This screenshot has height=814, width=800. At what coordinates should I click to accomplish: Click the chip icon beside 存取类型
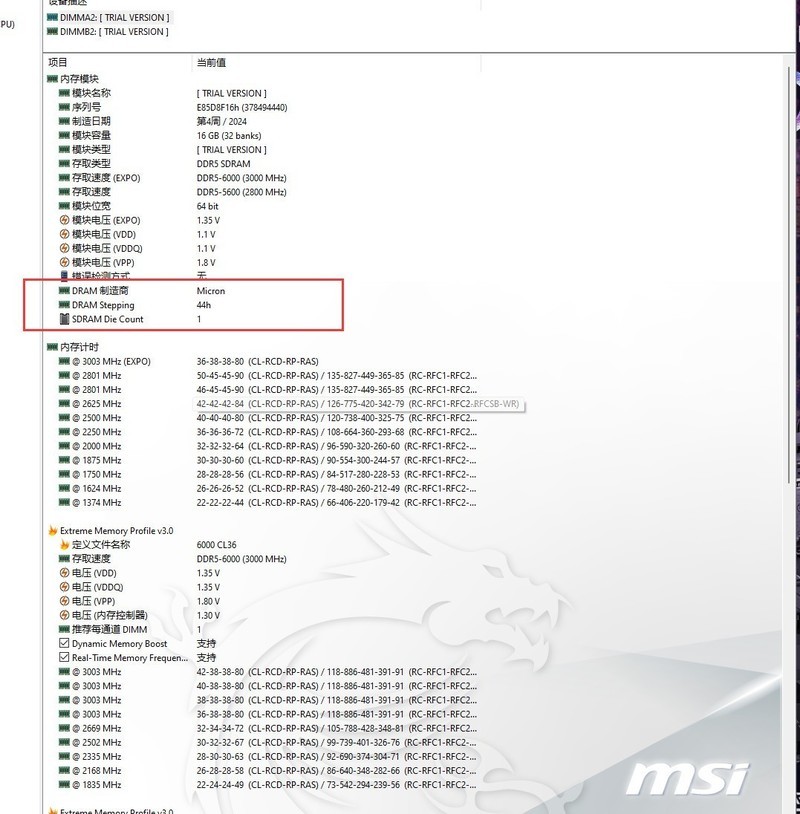pyautogui.click(x=64, y=164)
